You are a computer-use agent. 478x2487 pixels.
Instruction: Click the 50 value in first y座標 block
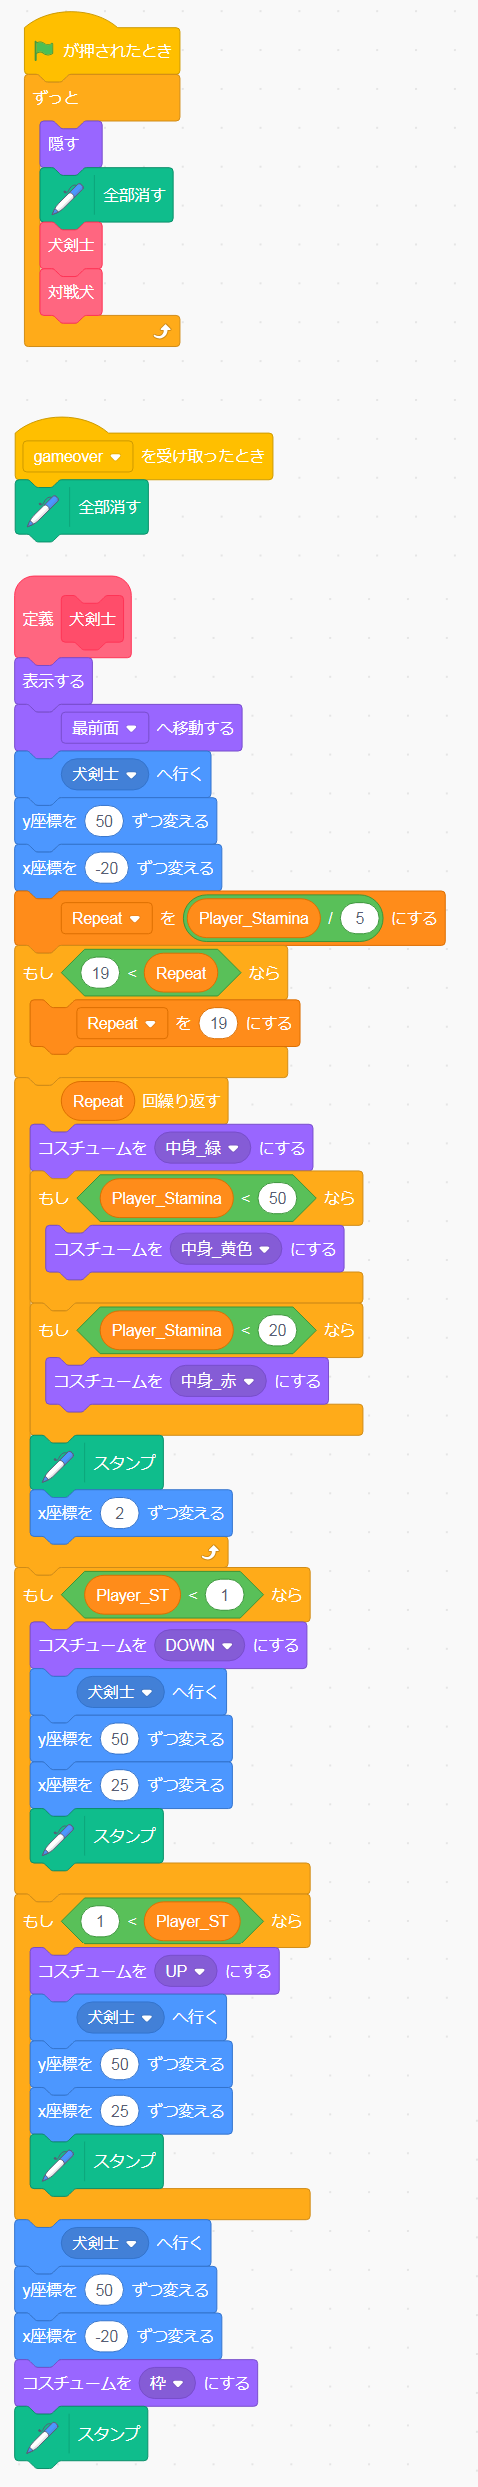(104, 821)
